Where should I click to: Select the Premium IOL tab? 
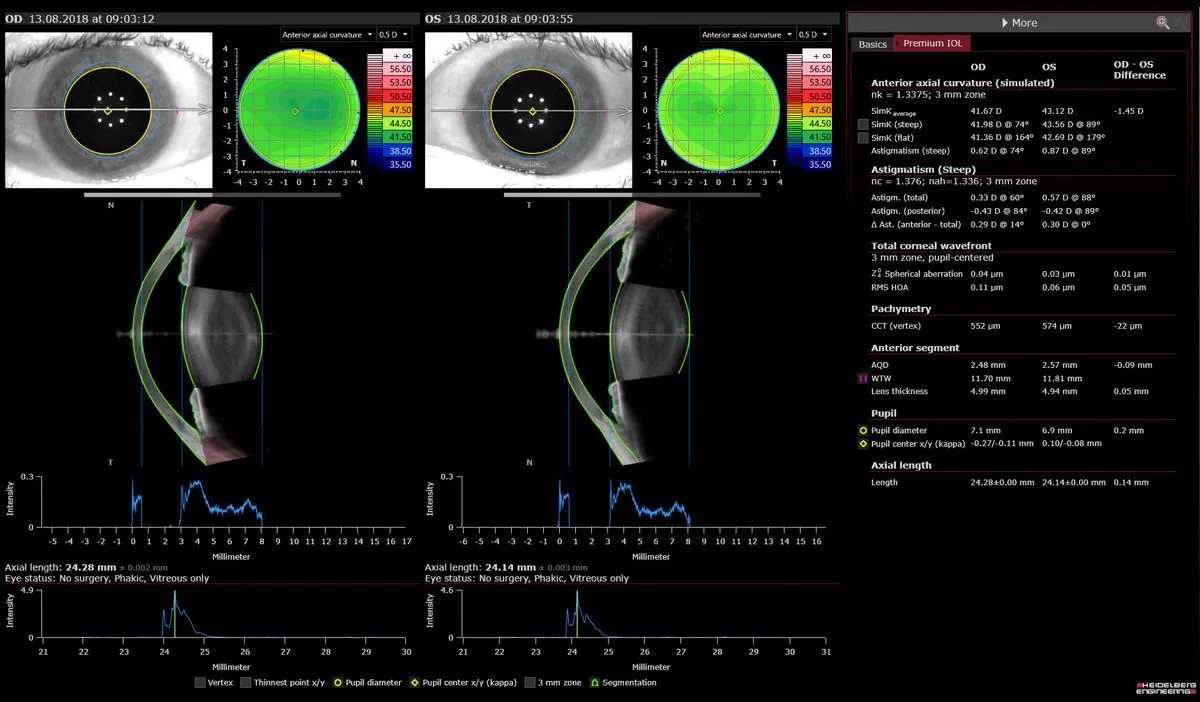931,44
